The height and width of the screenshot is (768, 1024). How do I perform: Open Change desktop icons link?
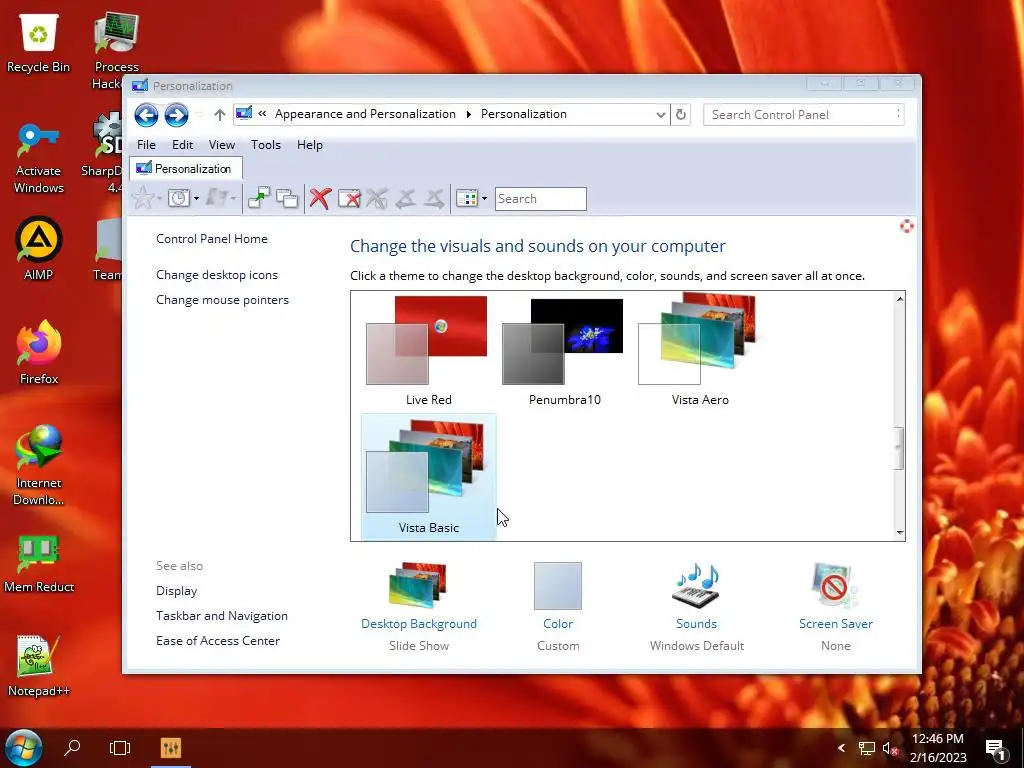(217, 275)
